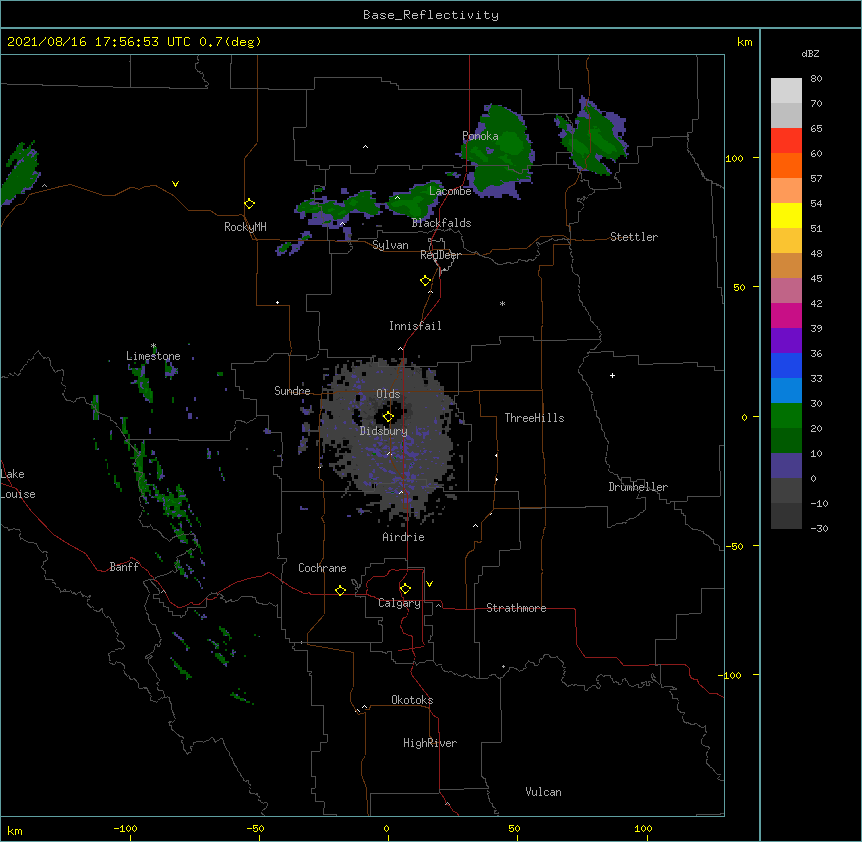The image size is (862, 842).
Task: Select the red 65 dBZ legend color
Action: [x=786, y=140]
